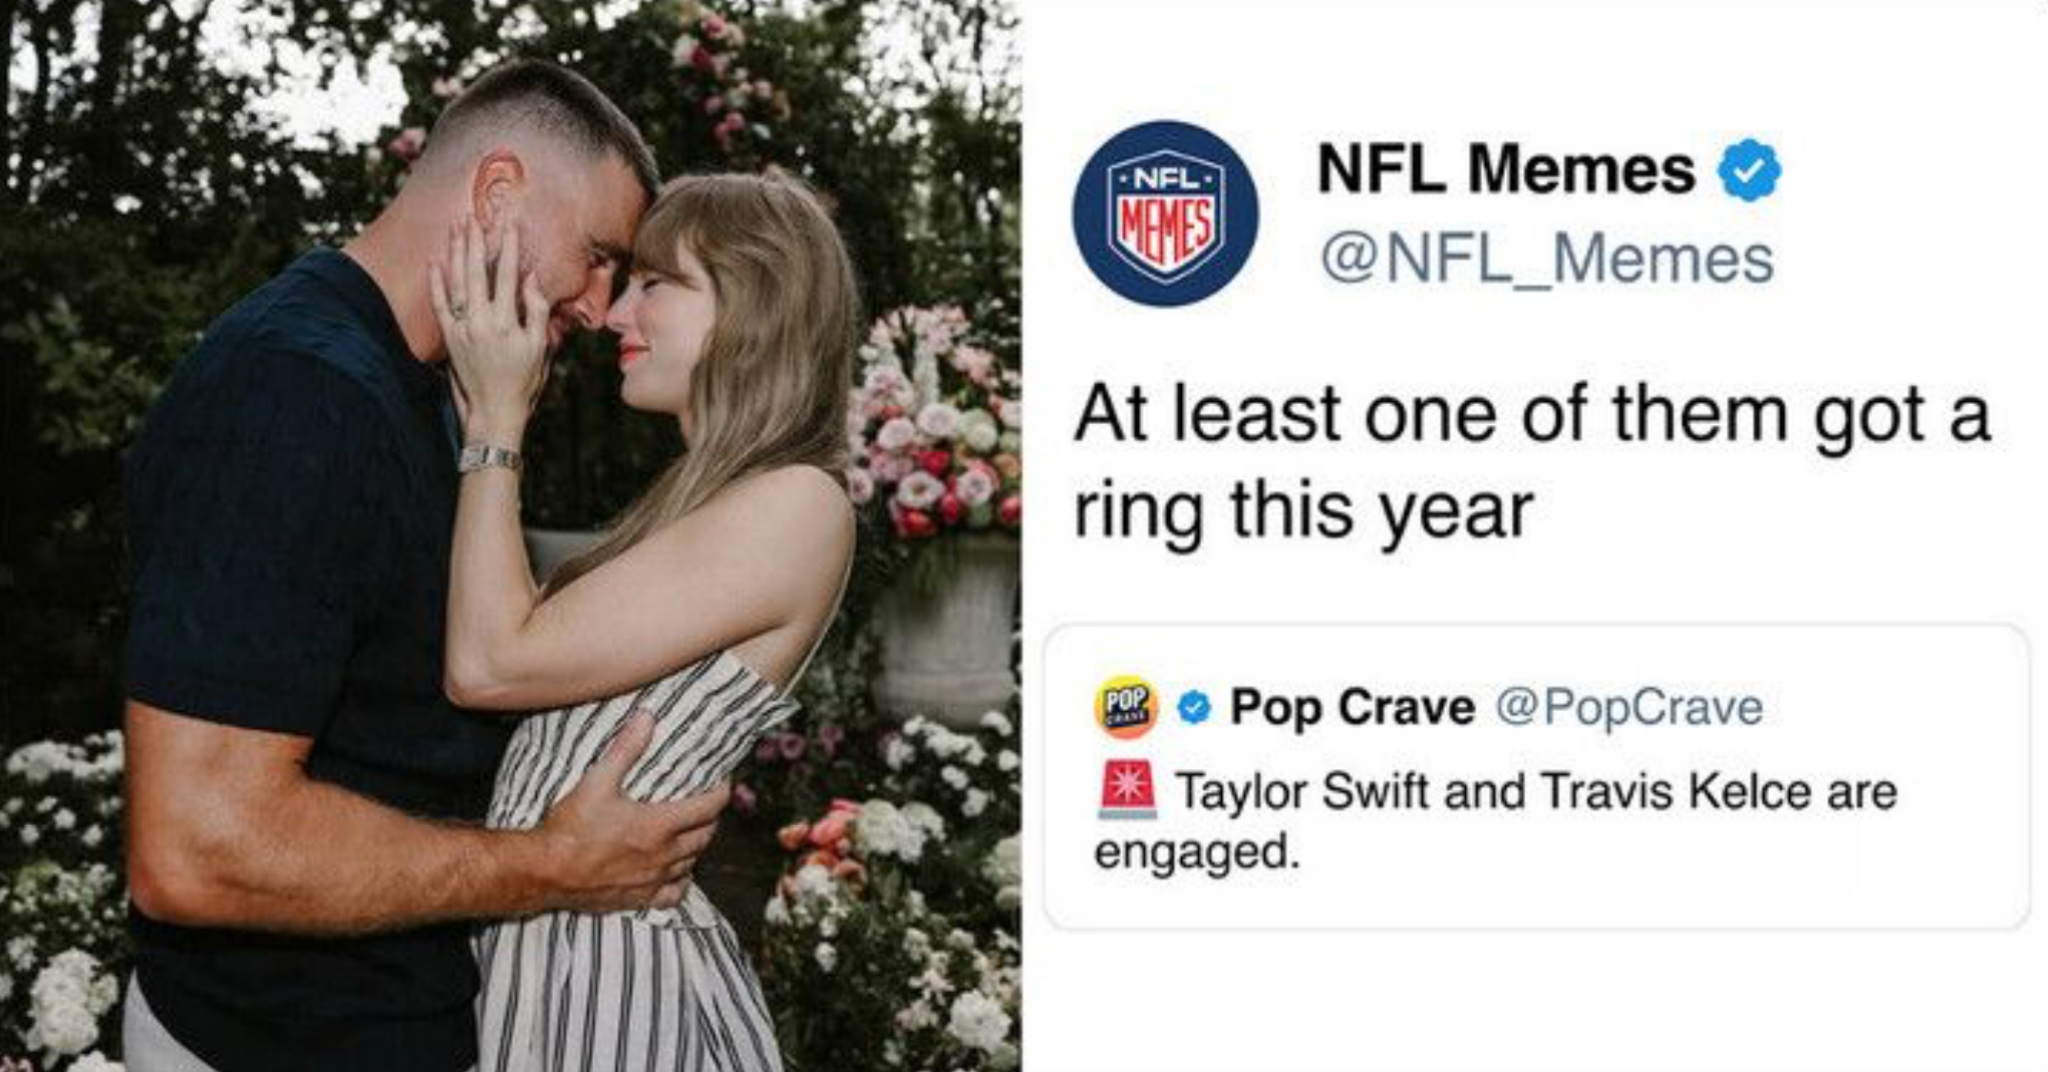Click the Pop Crave verified checkmark badge
Image resolution: width=2048 pixels, height=1072 pixels.
point(1193,709)
